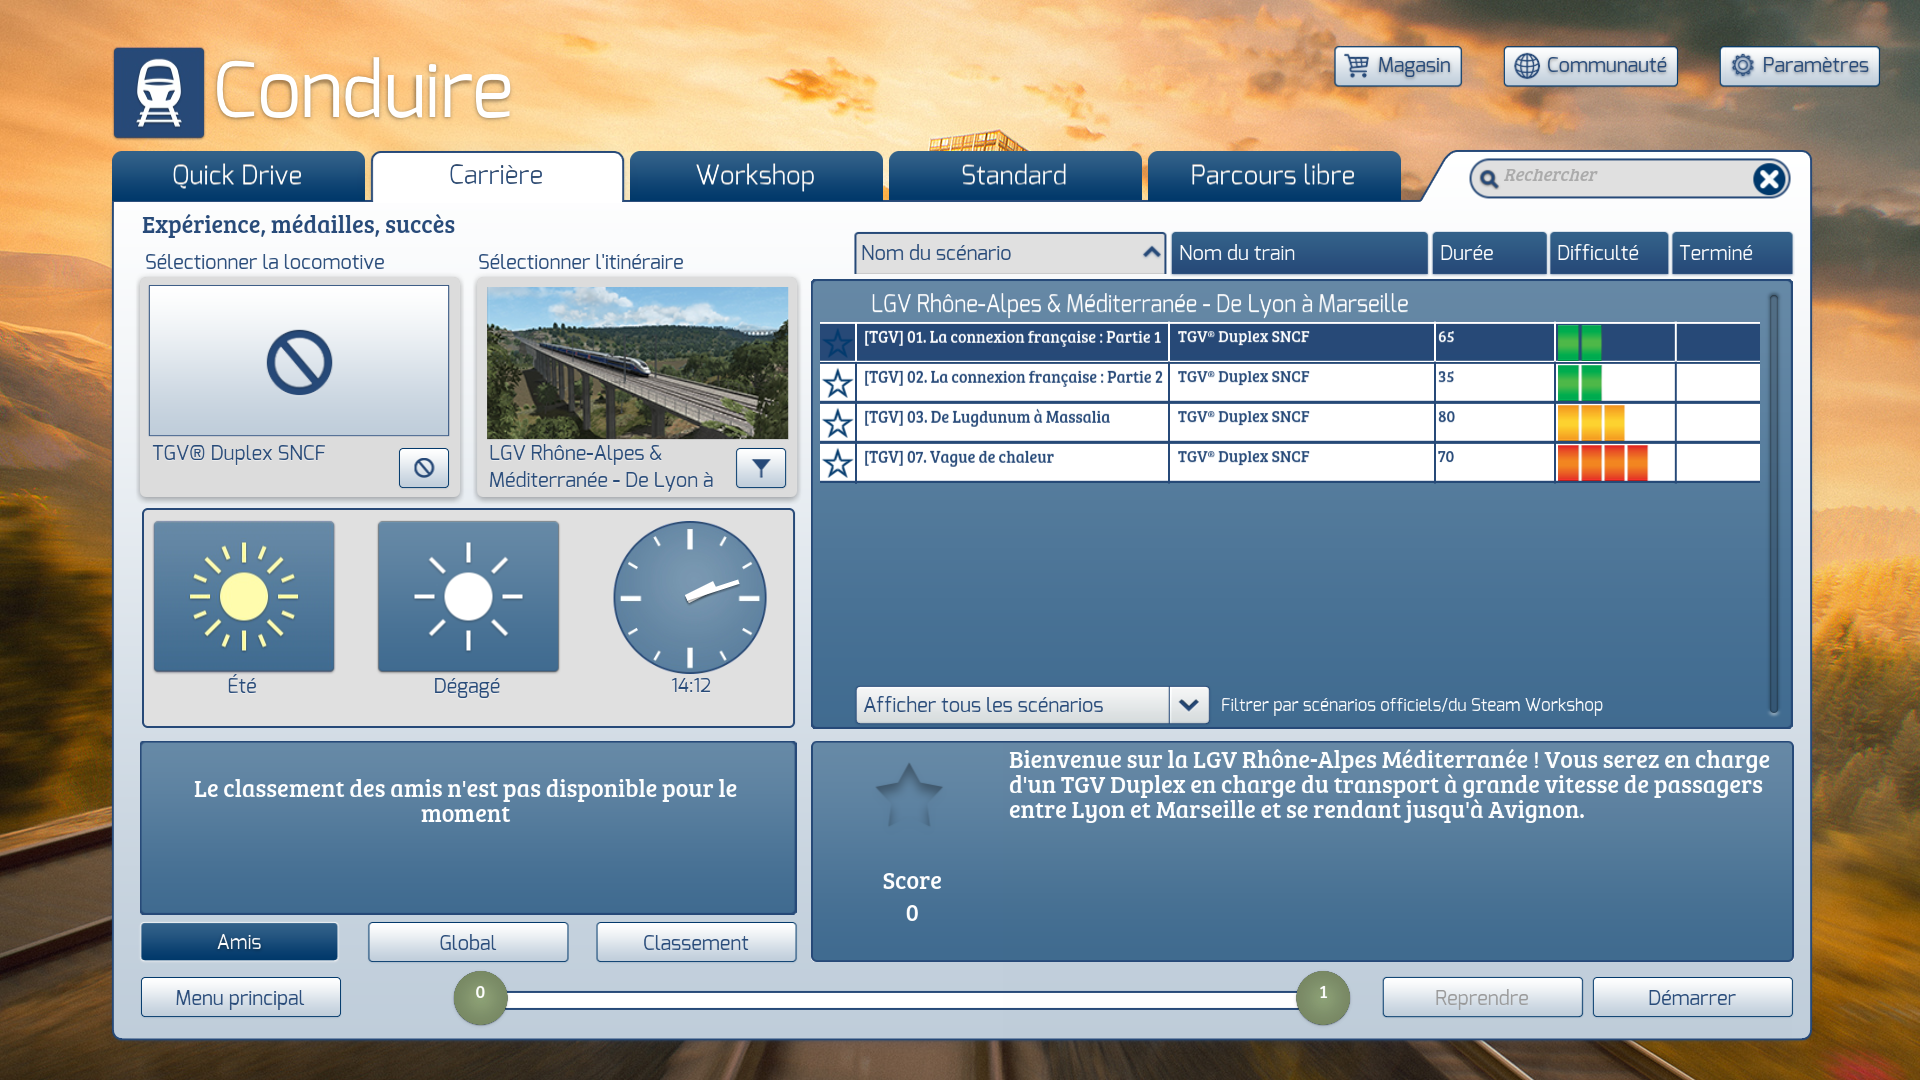The image size is (1920, 1080).
Task: Click the yellow difficulty bars of De Lugdunum
Action: click(1591, 423)
